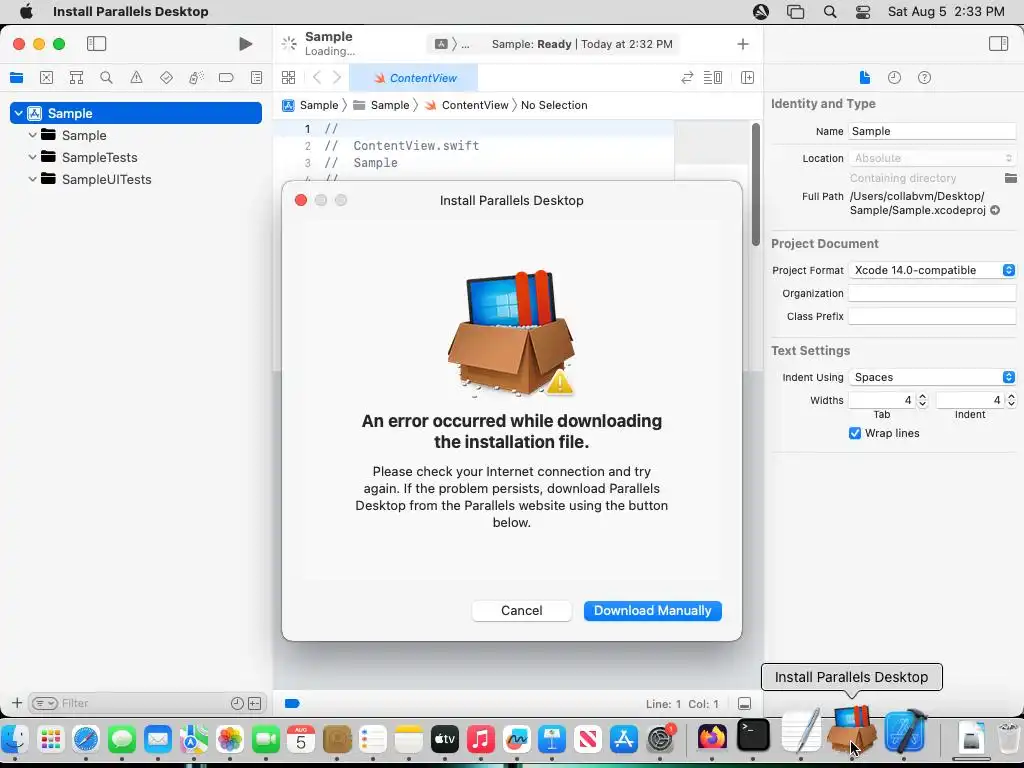Viewport: 1024px width, 768px height.
Task: Click the scheme selector in Xcode toolbar
Action: coord(452,44)
